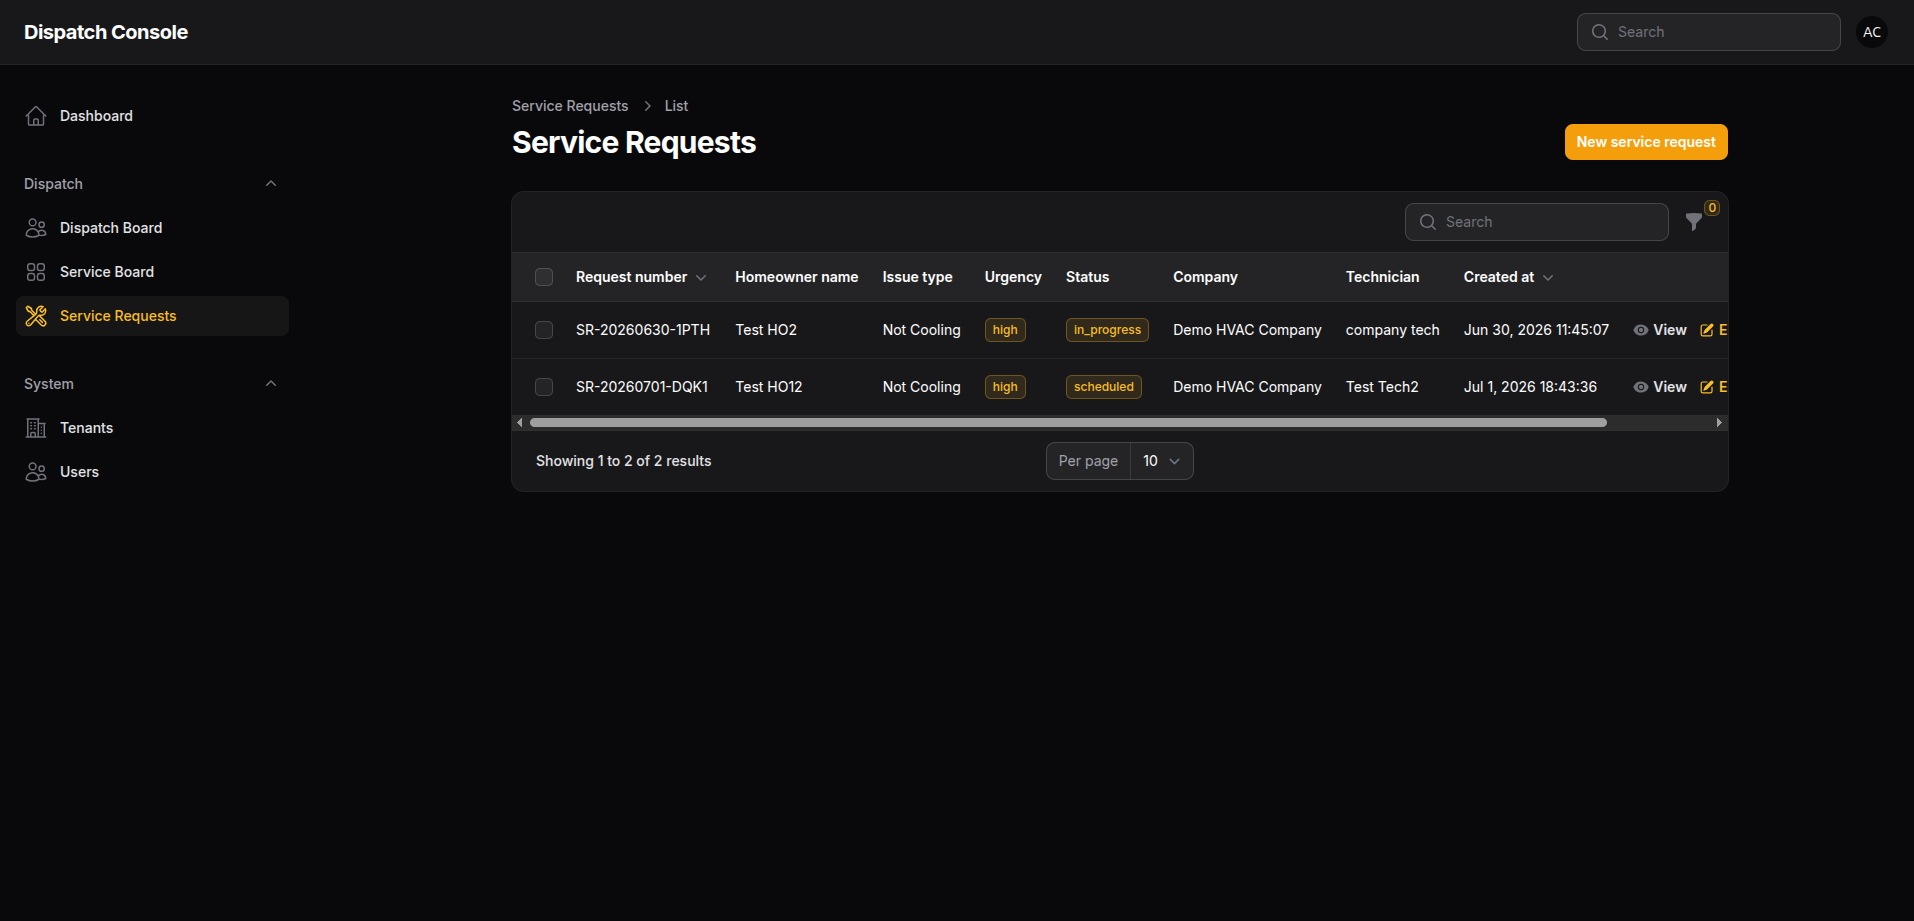1914x921 pixels.
Task: Click Not Cooling in SR-20260701-DQK1 row
Action: [x=921, y=387]
